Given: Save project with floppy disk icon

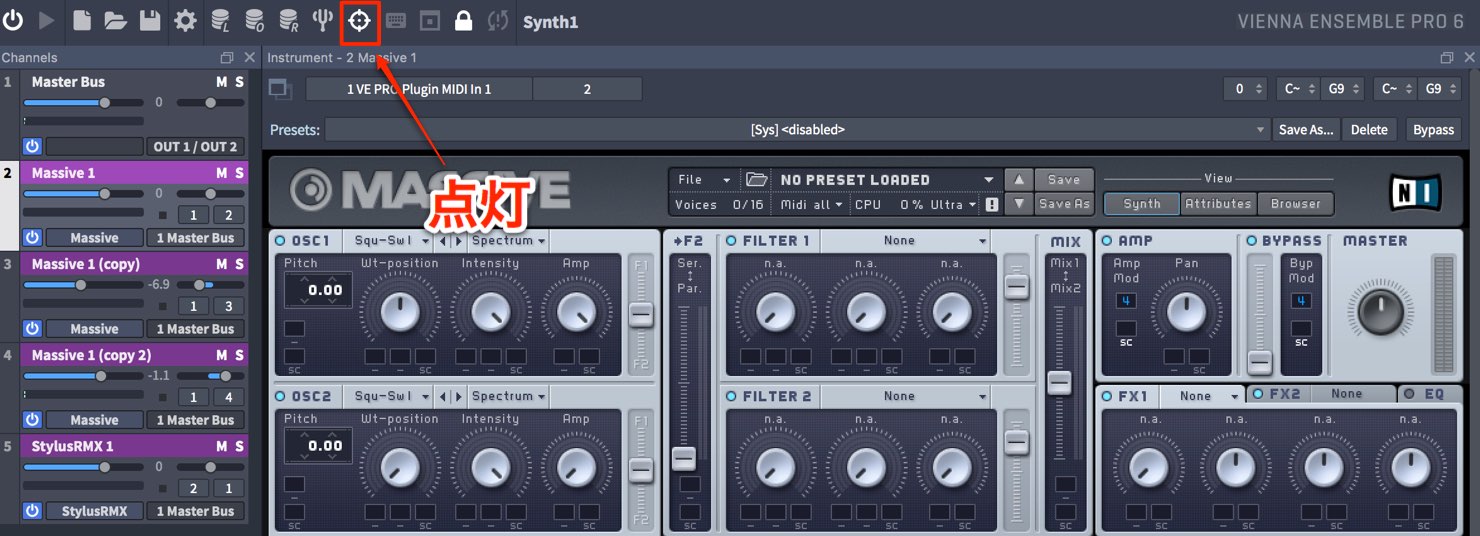Looking at the screenshot, I should click(149, 20).
